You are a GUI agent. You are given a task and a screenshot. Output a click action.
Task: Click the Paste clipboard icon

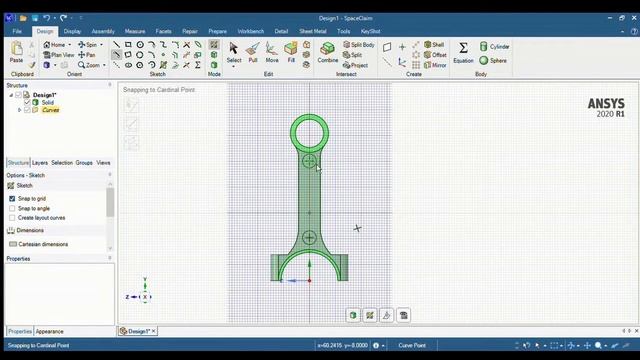click(16, 52)
